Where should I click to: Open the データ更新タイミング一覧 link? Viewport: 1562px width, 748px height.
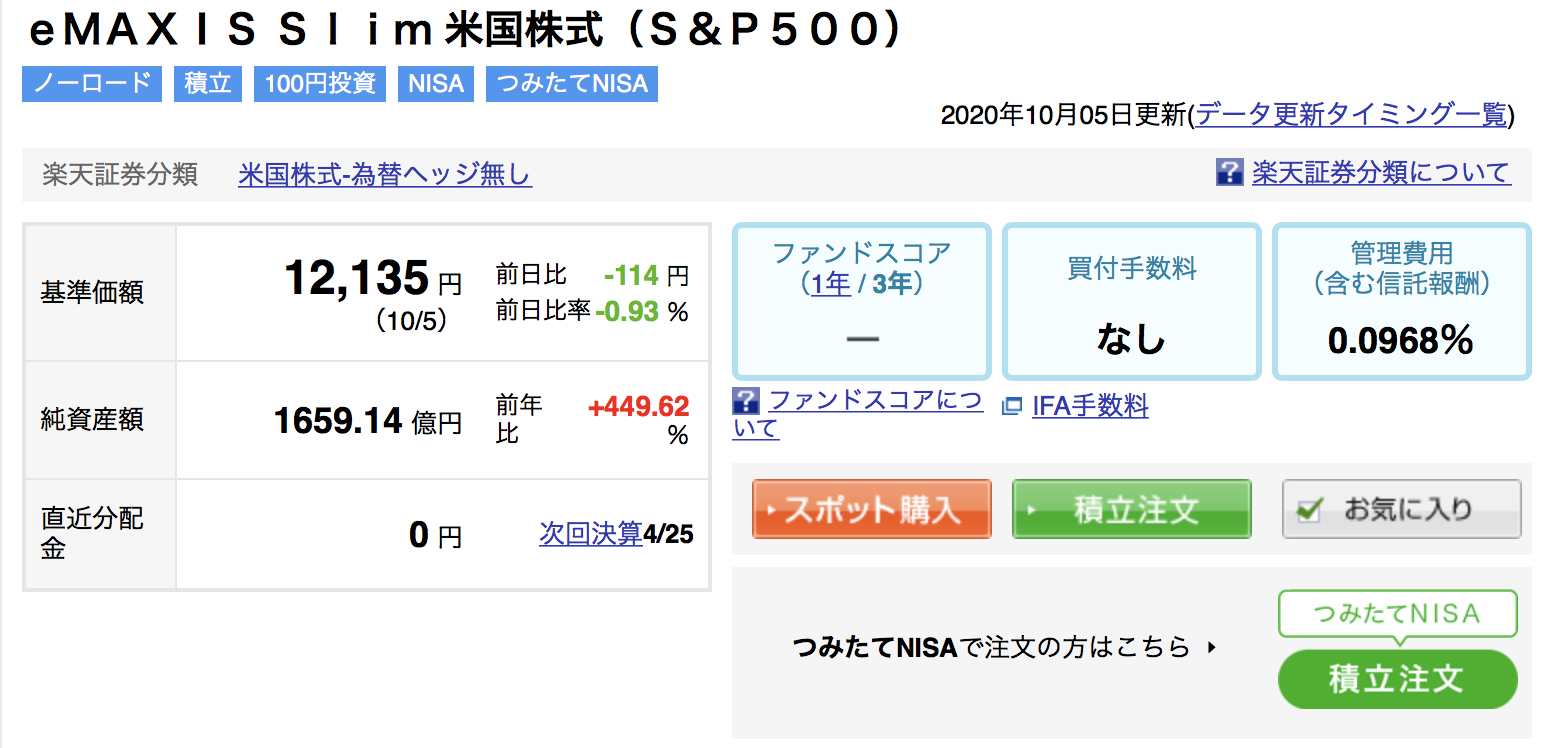pyautogui.click(x=1350, y=115)
